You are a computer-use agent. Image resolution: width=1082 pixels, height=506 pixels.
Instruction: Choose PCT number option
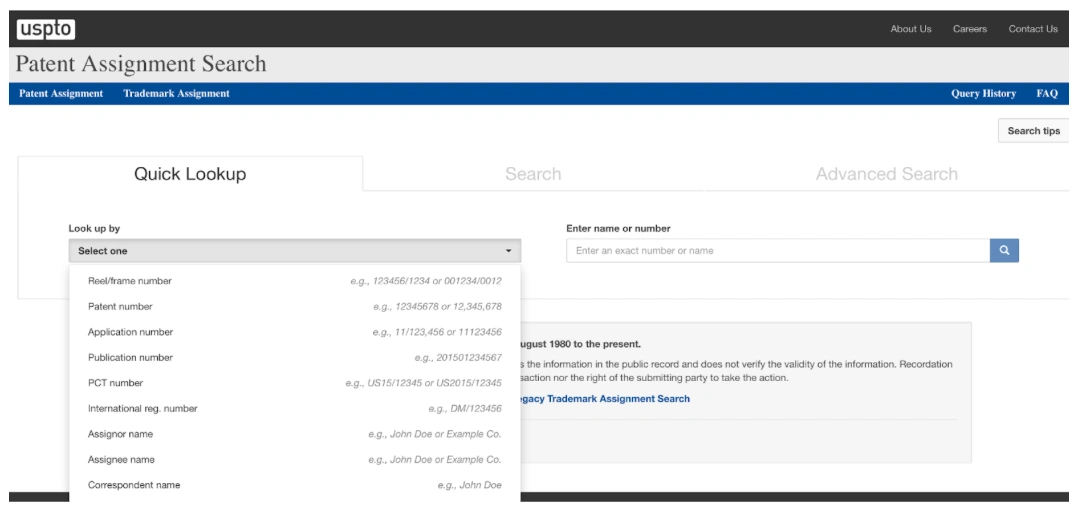295,383
